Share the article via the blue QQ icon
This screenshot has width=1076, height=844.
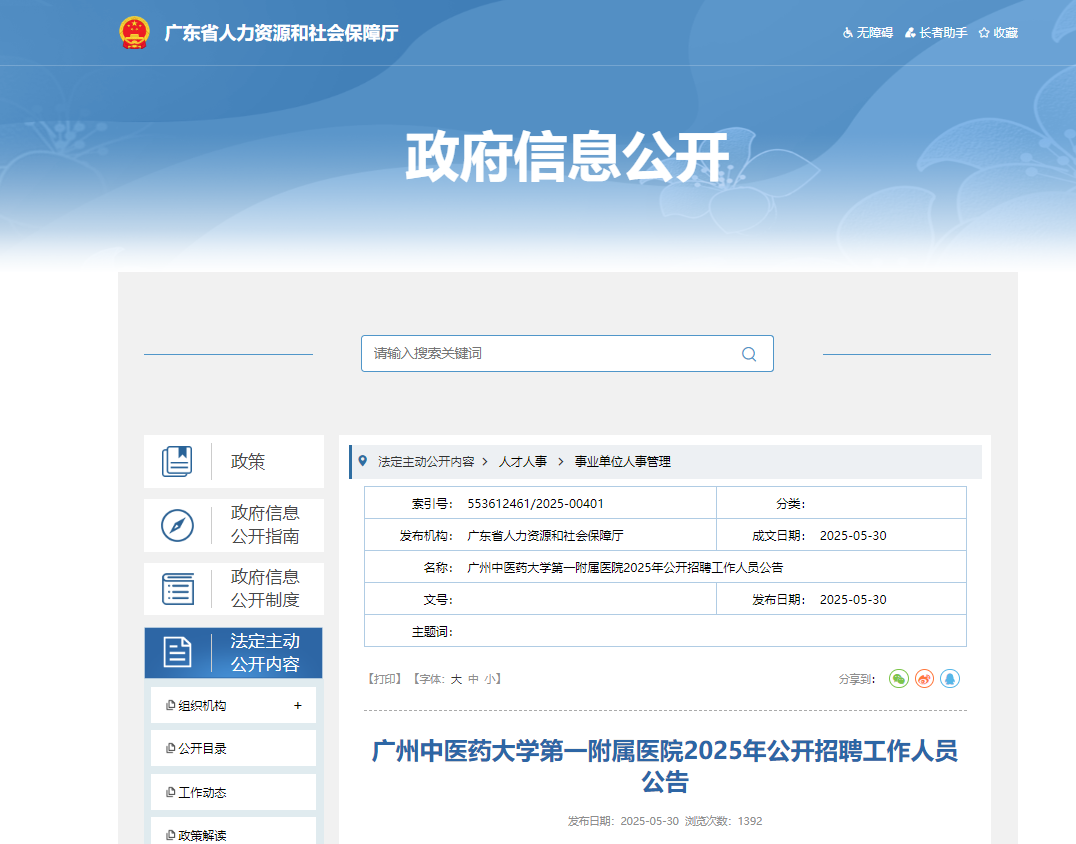coord(950,679)
